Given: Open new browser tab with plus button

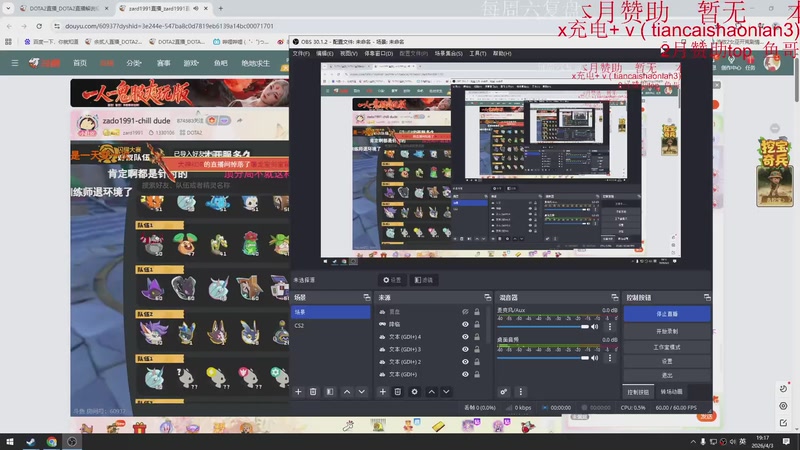Looking at the screenshot, I should [220, 8].
